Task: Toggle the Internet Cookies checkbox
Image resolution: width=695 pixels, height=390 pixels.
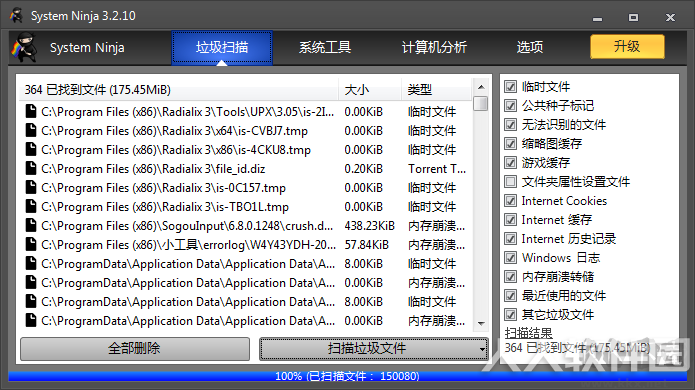Action: (511, 201)
